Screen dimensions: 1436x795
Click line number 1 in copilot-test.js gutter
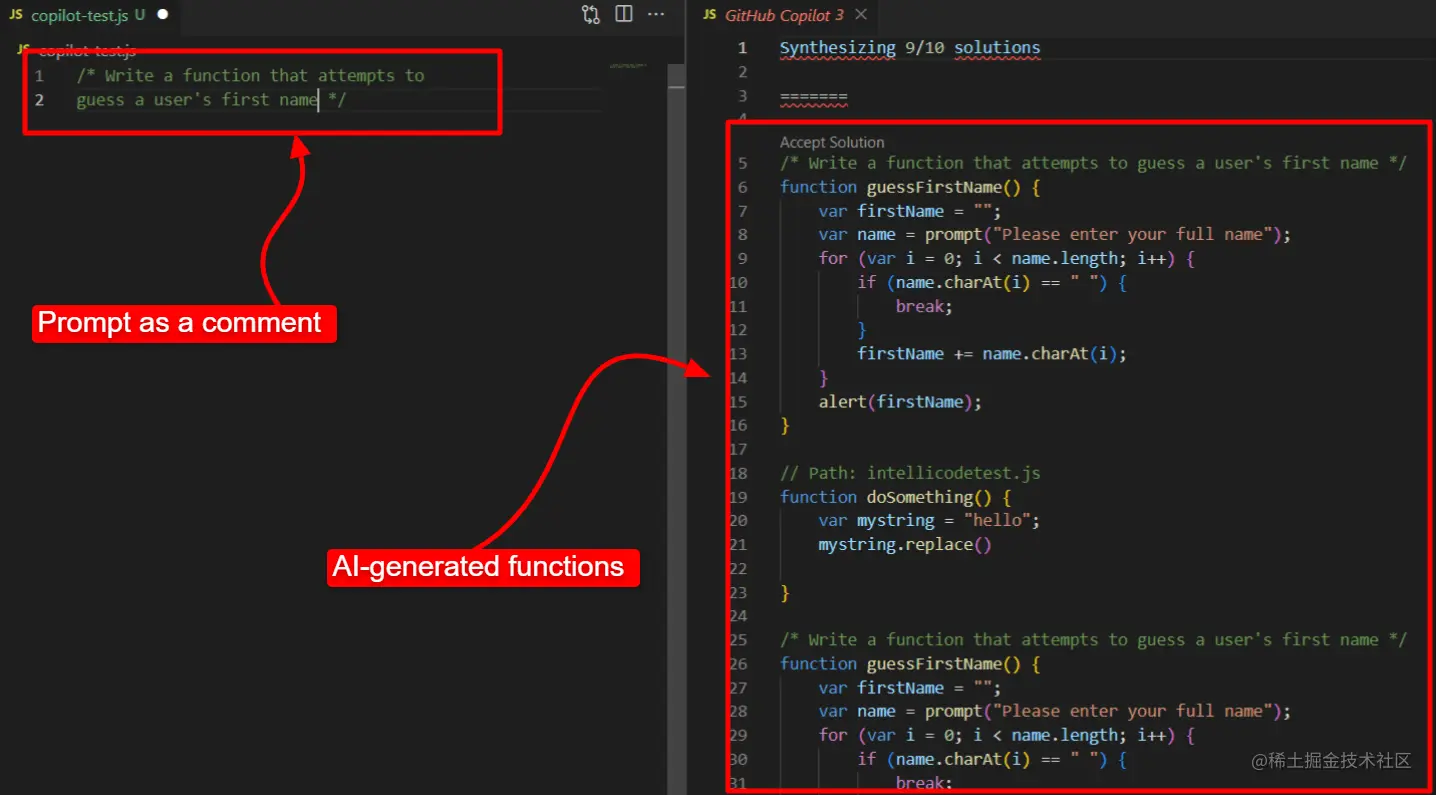pos(39,76)
